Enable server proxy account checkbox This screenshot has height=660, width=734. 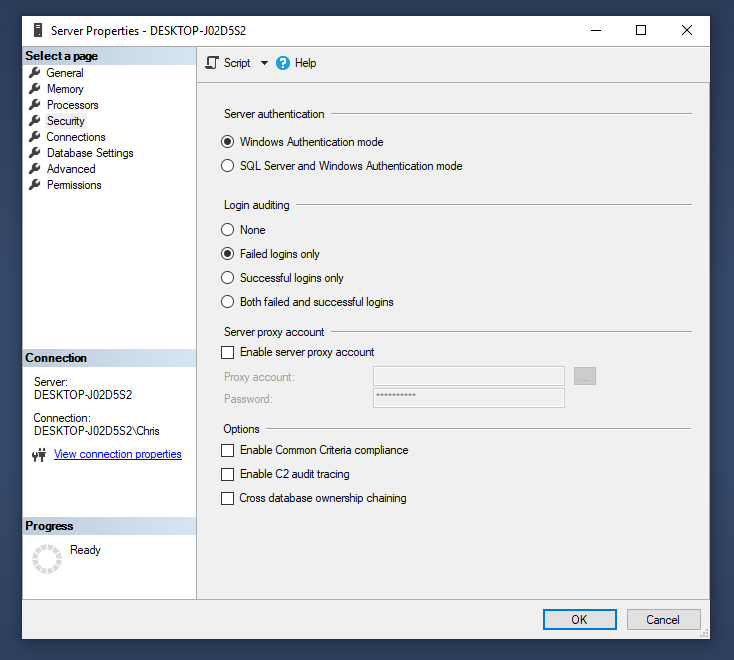click(x=228, y=352)
